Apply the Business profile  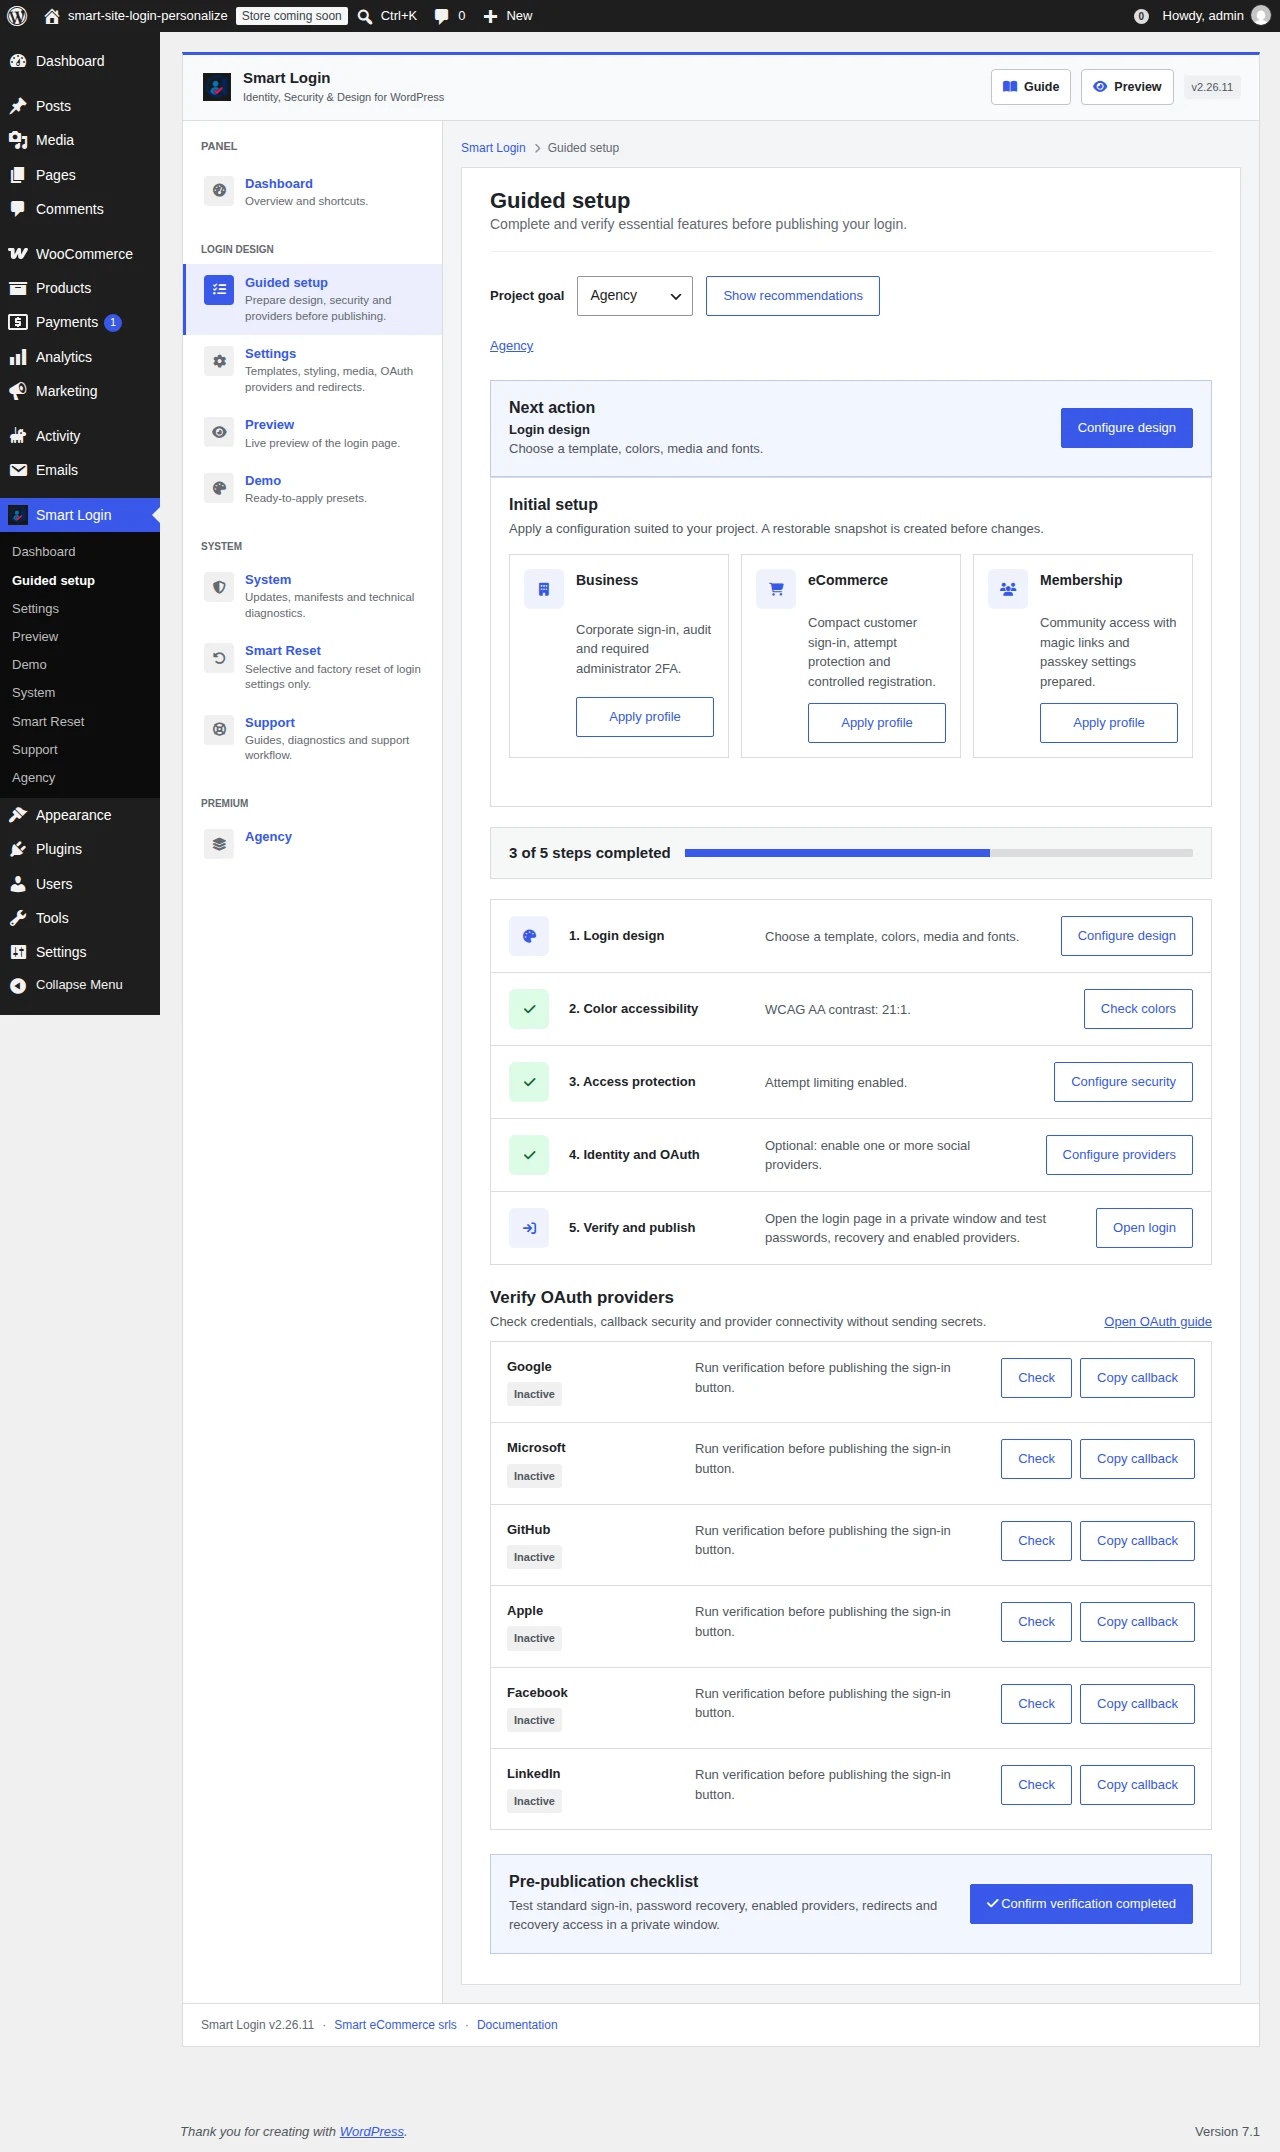[x=645, y=717]
